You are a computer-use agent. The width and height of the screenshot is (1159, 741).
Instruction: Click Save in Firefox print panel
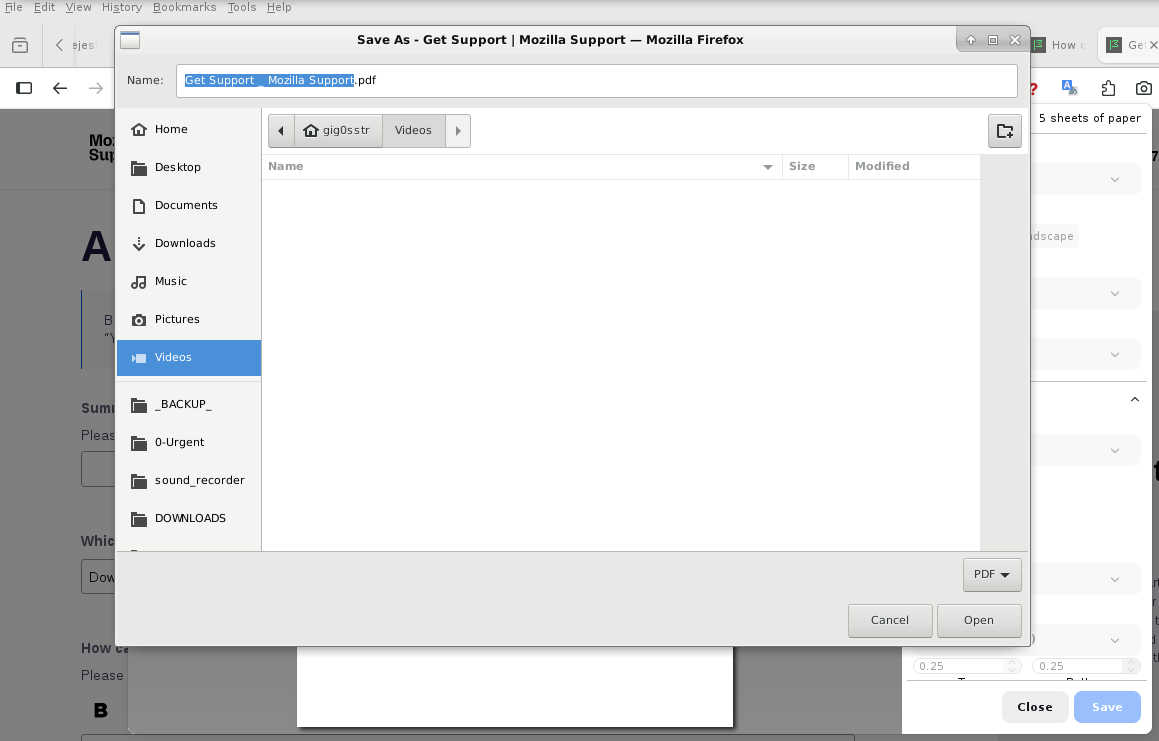pos(1107,707)
